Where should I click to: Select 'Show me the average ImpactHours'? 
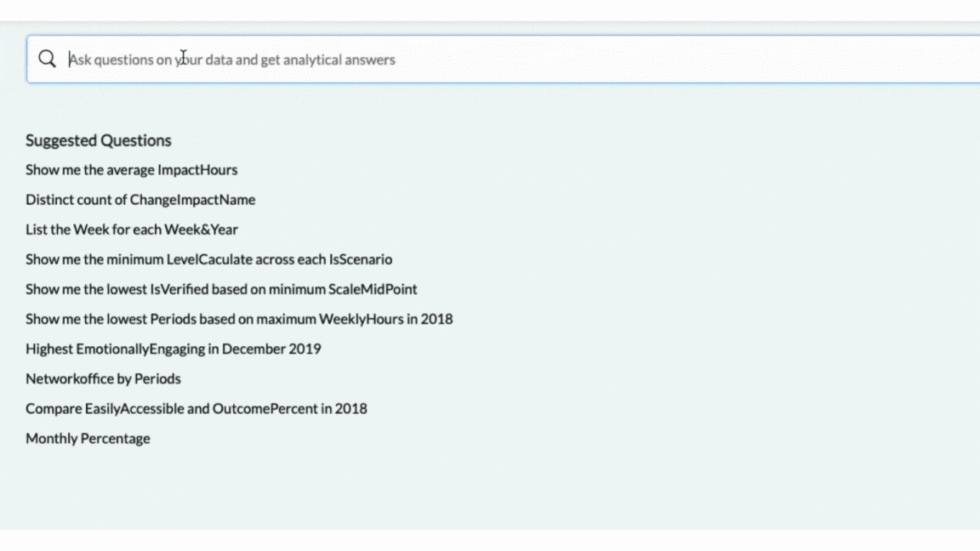[131, 169]
